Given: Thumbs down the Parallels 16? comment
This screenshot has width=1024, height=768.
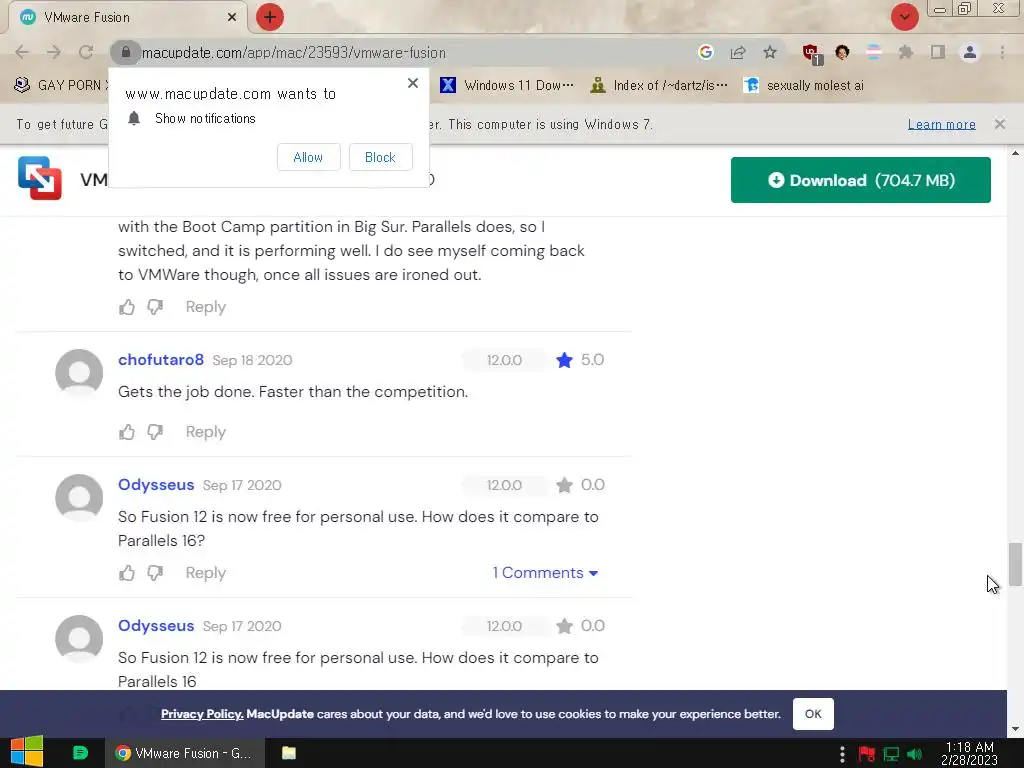Looking at the screenshot, I should tap(155, 573).
